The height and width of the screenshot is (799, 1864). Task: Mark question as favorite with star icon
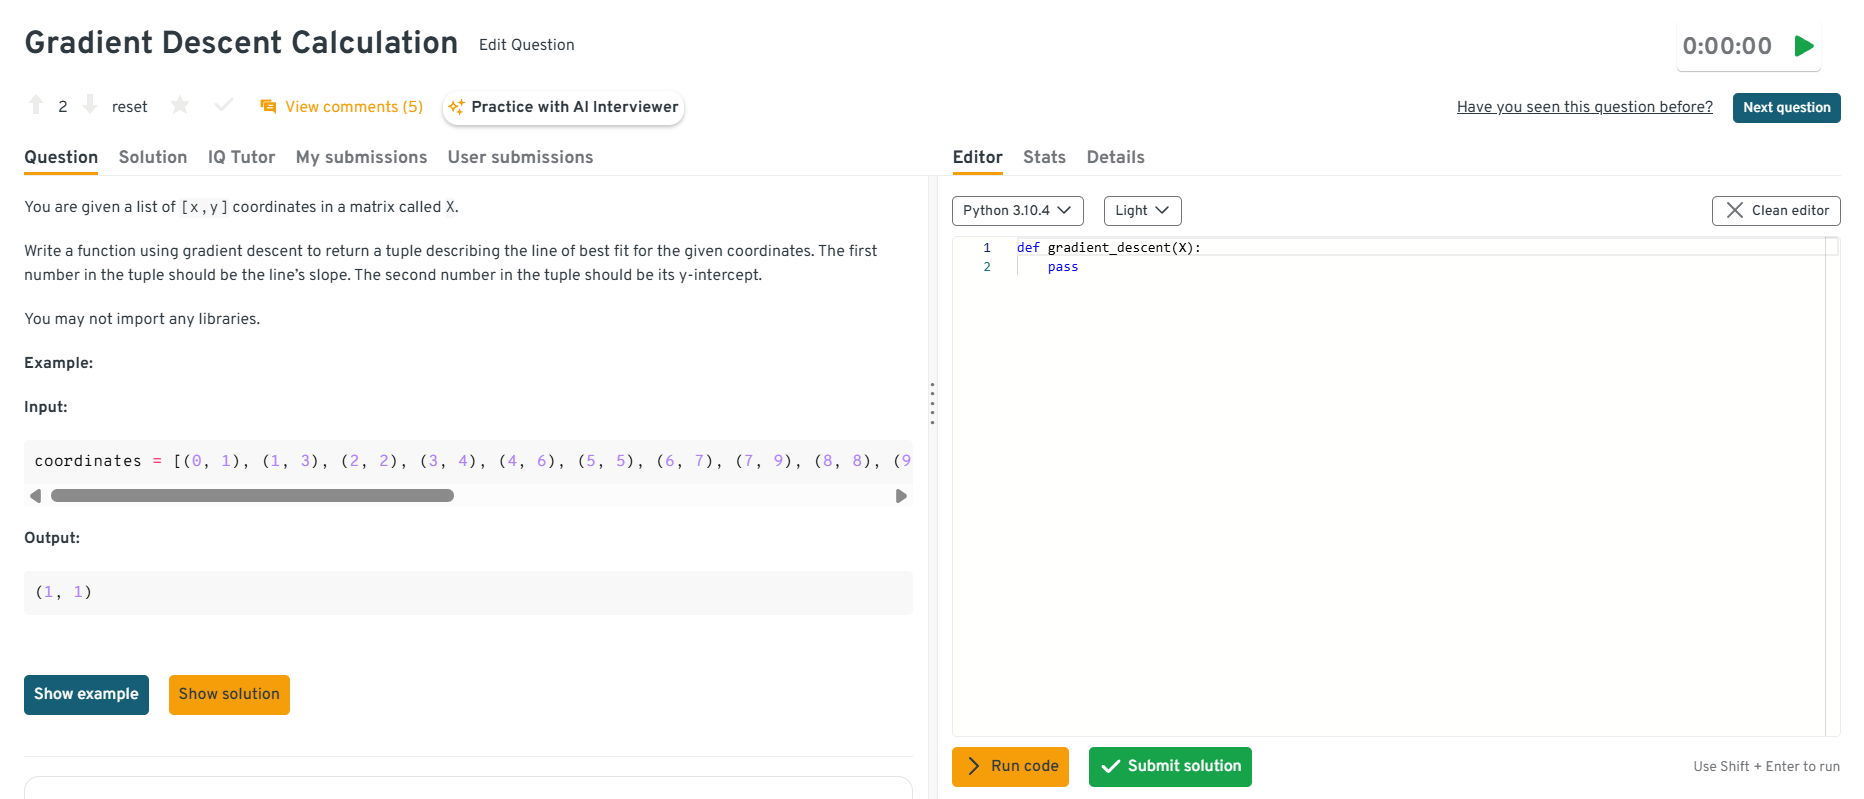pos(180,105)
